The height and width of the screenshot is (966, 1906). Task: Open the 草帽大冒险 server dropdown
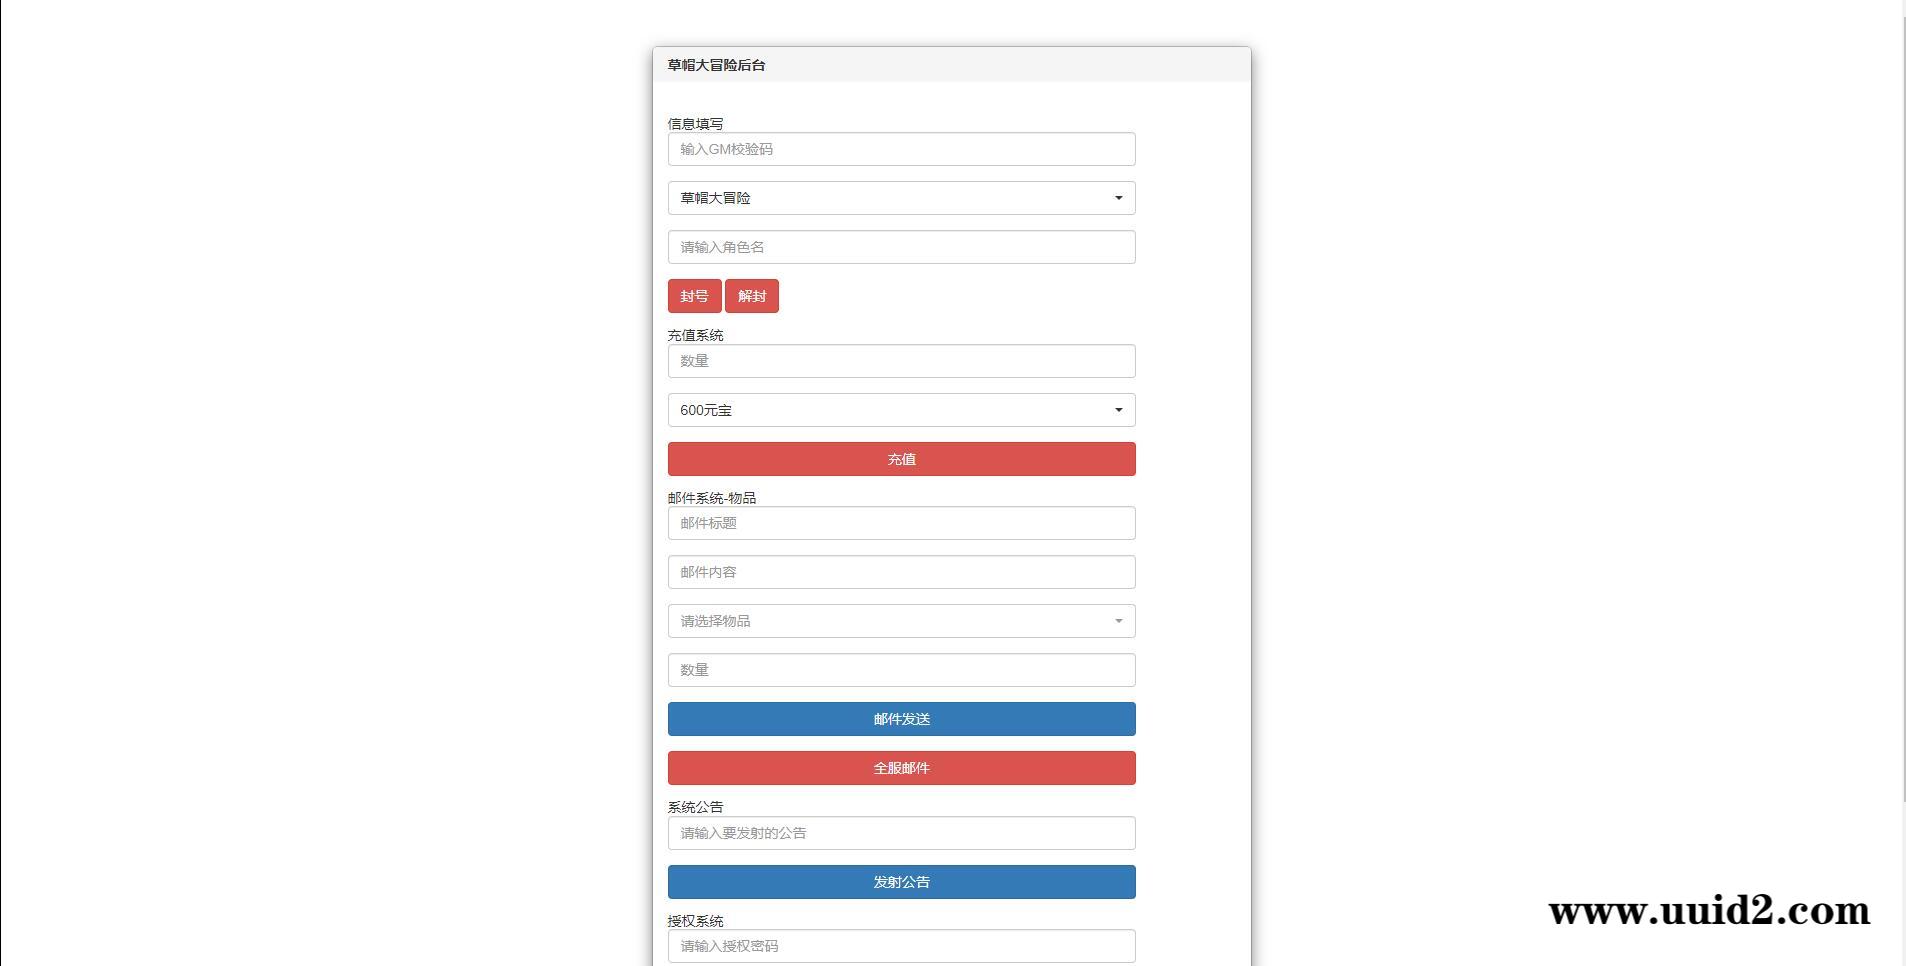click(x=901, y=198)
